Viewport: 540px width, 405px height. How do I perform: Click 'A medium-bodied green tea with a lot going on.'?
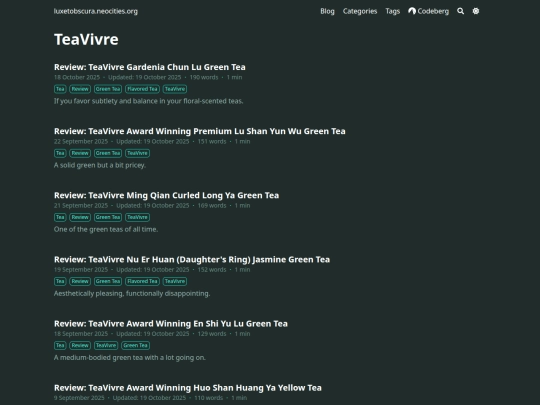coord(130,357)
